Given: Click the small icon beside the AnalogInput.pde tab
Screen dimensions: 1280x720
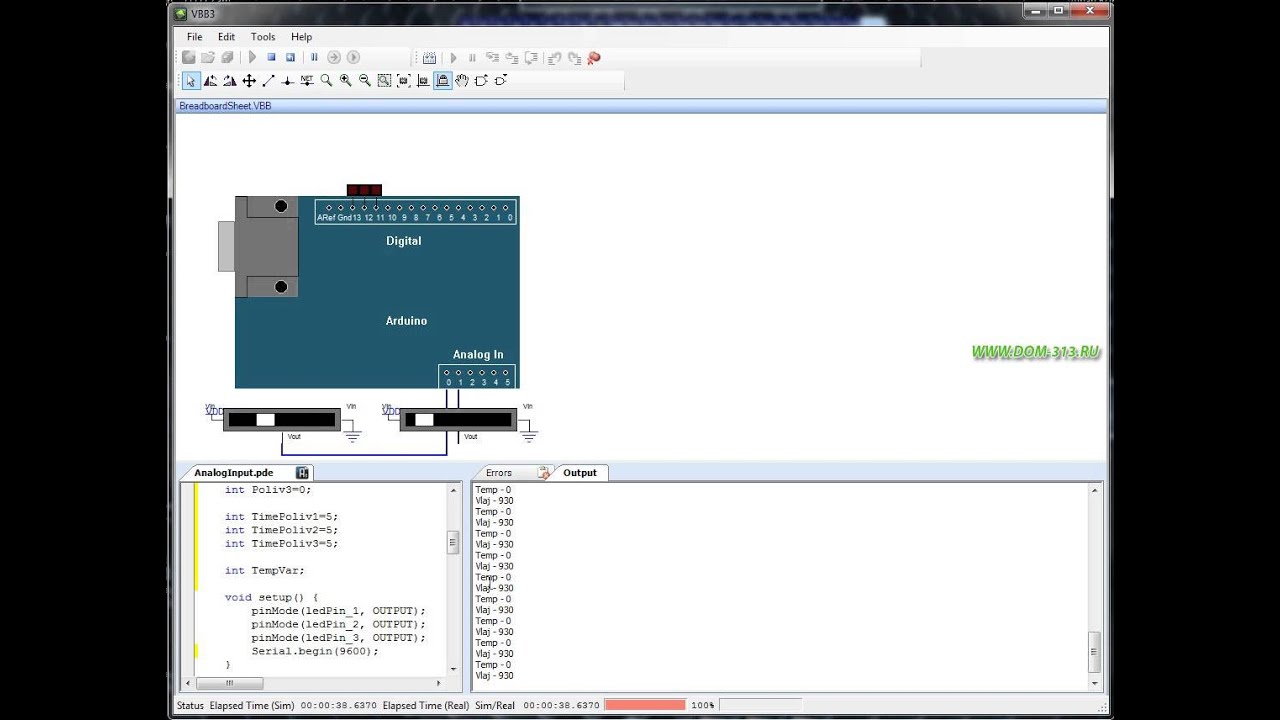Looking at the screenshot, I should tap(303, 473).
